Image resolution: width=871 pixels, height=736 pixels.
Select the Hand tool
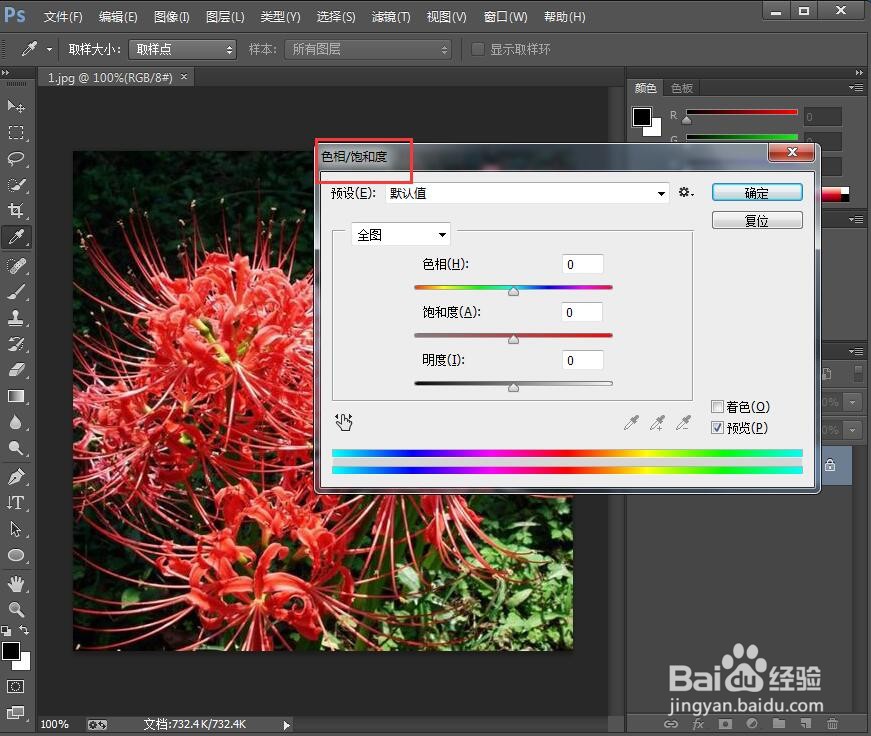[x=16, y=584]
